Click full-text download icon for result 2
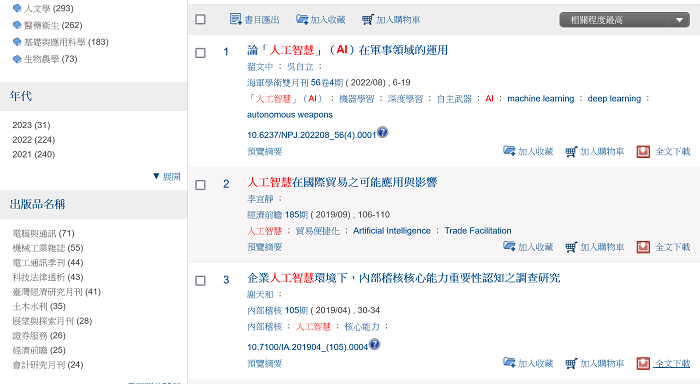Image resolution: width=700 pixels, height=384 pixels. tap(643, 247)
